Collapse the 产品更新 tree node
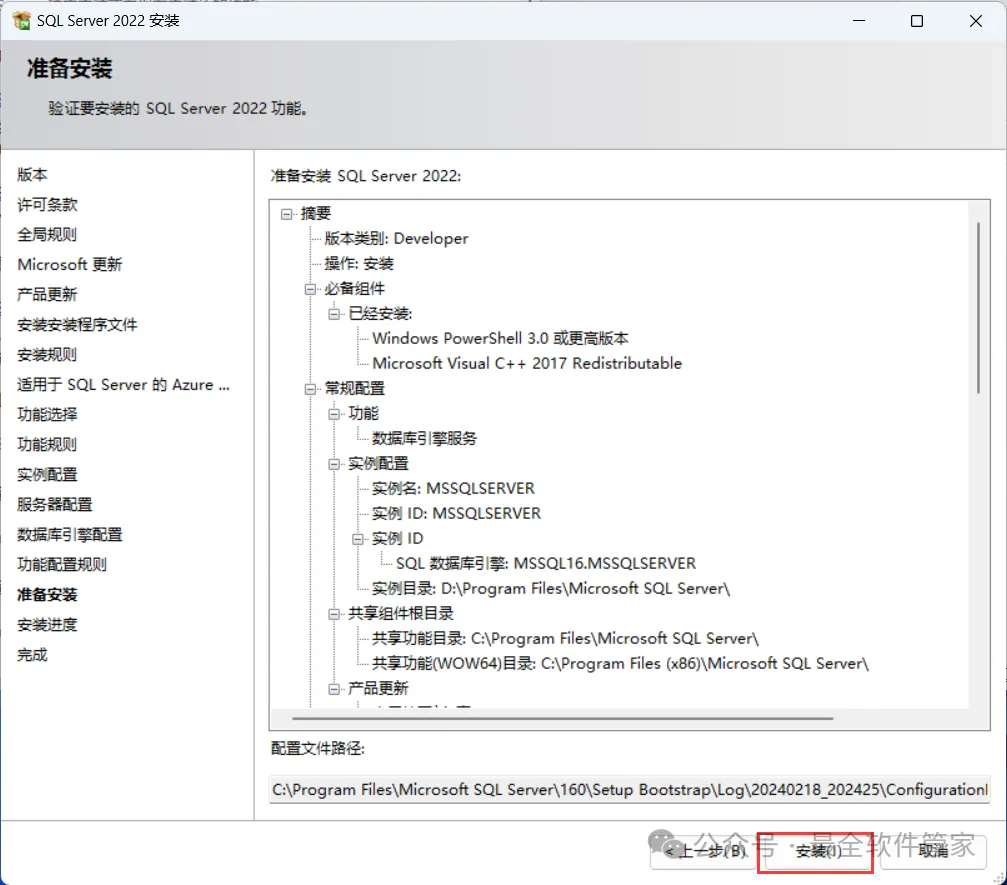The width and height of the screenshot is (1007, 885). [x=334, y=690]
